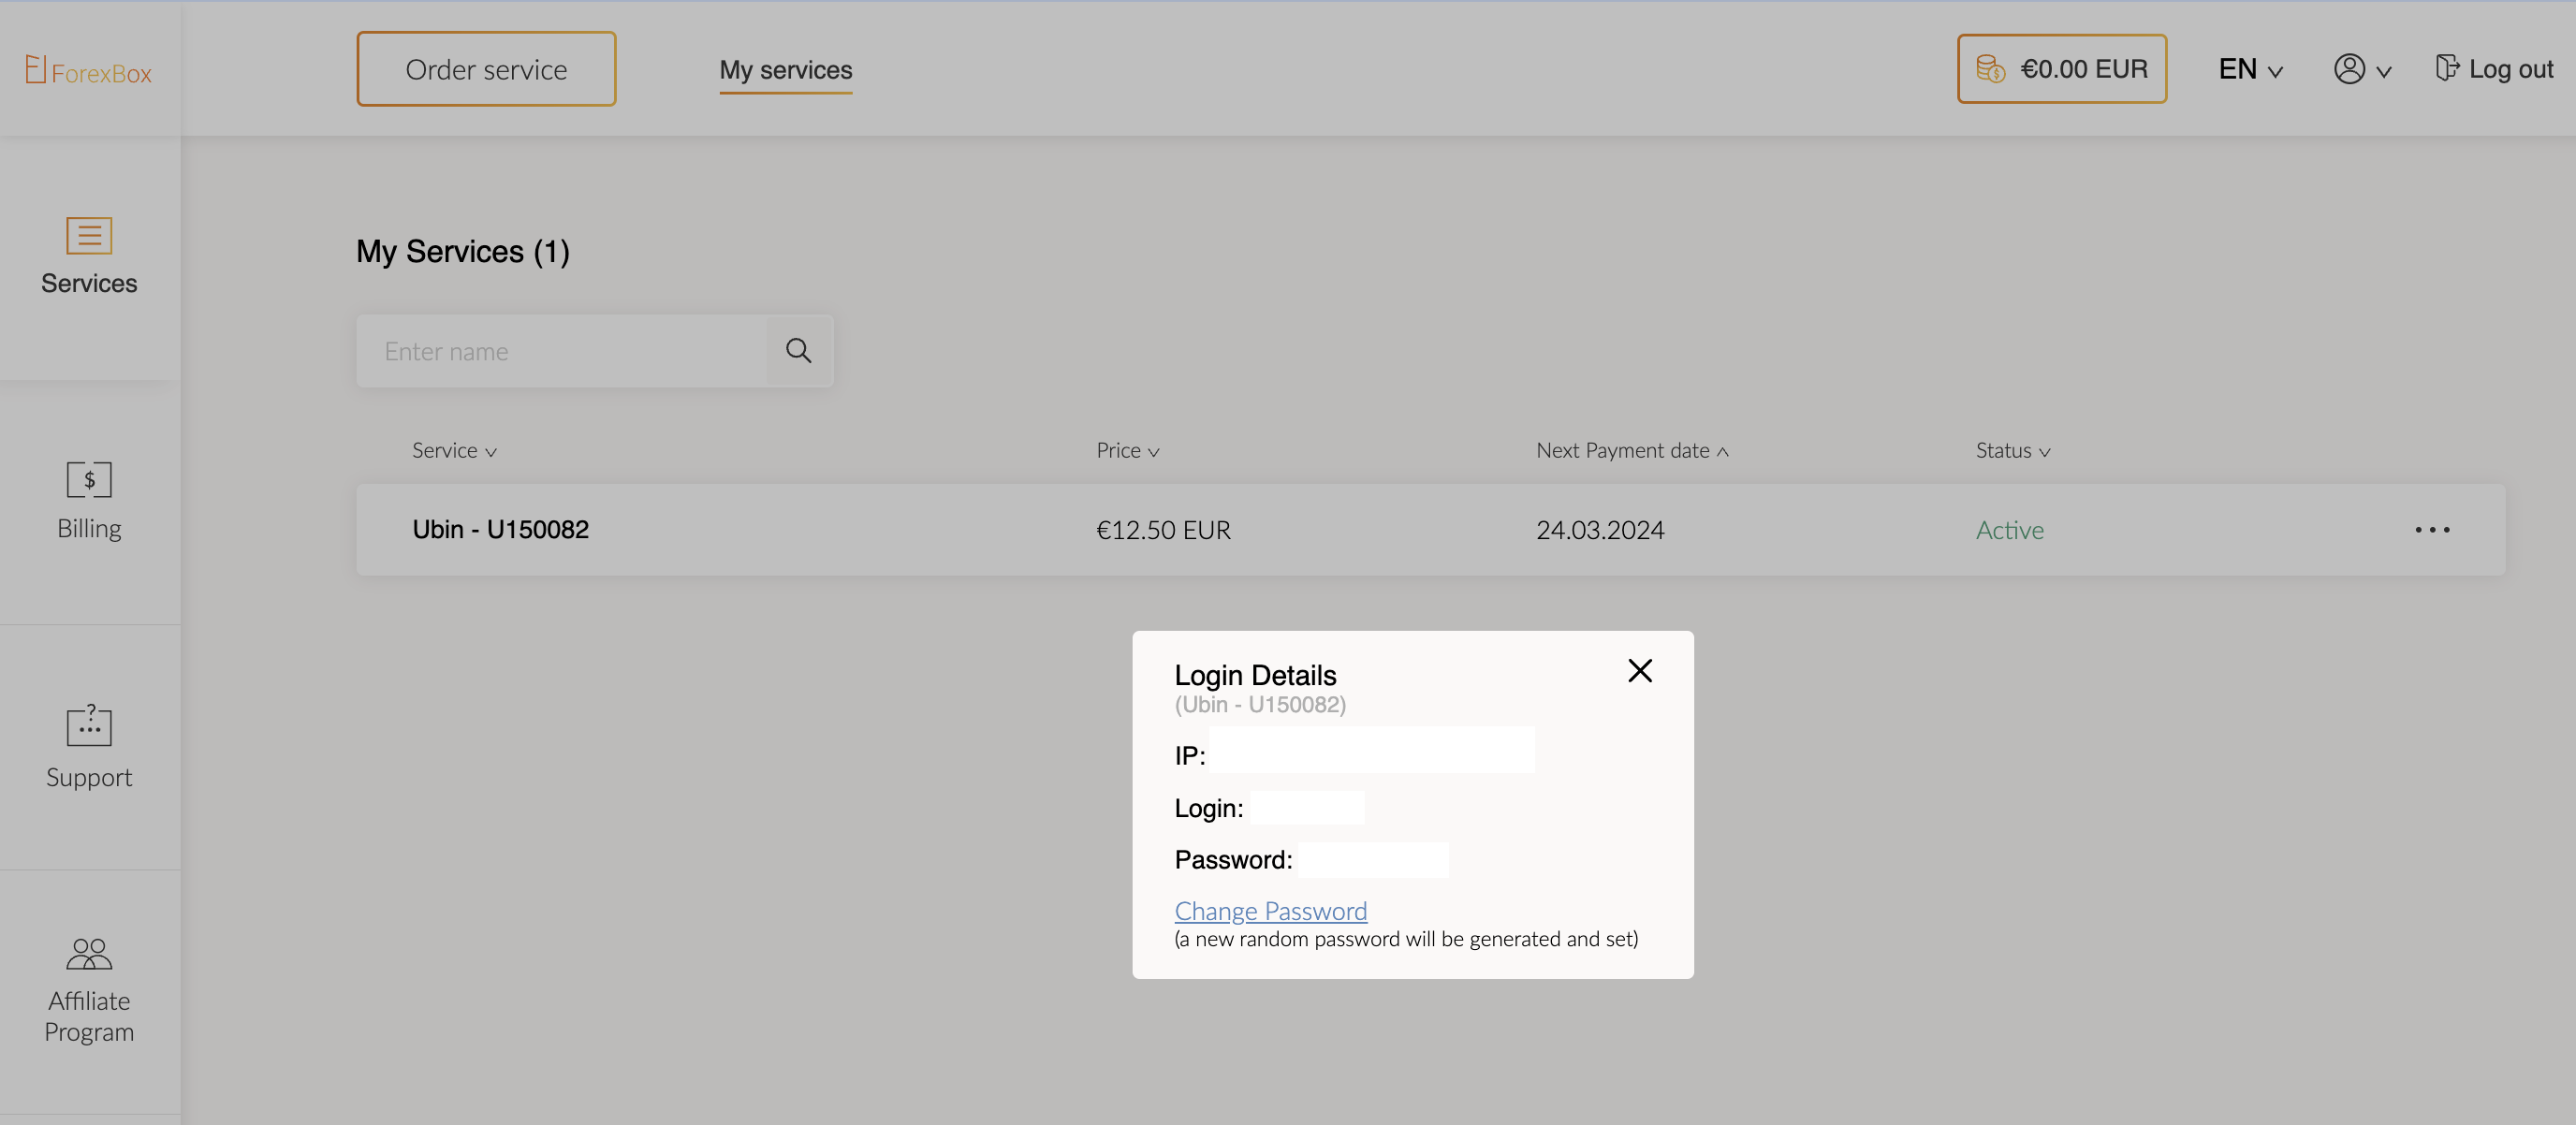Focus the Enter name search field
This screenshot has height=1125, width=2576.
coord(562,351)
